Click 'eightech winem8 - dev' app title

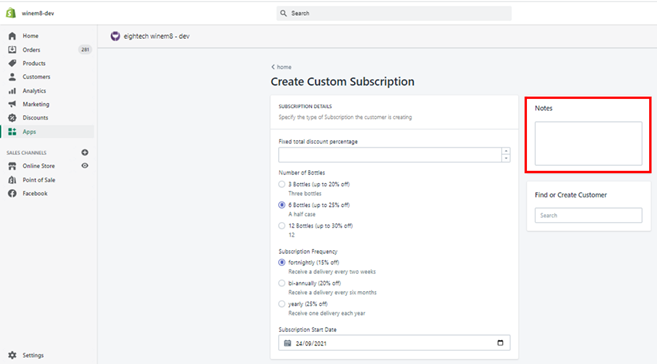click(157, 36)
